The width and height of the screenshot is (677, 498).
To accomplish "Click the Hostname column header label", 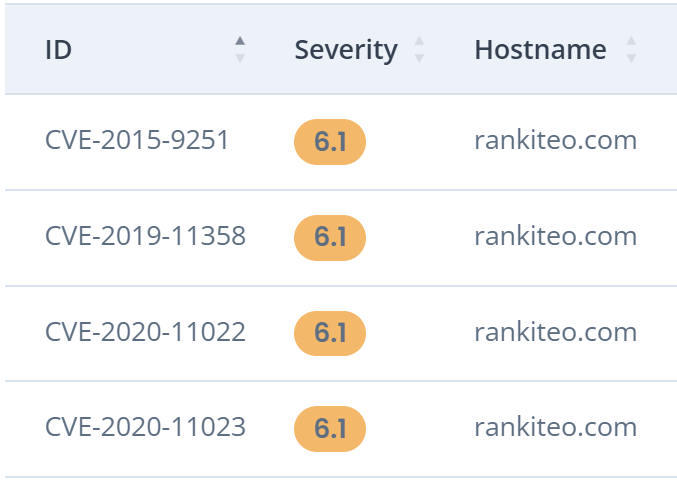I will (x=540, y=50).
